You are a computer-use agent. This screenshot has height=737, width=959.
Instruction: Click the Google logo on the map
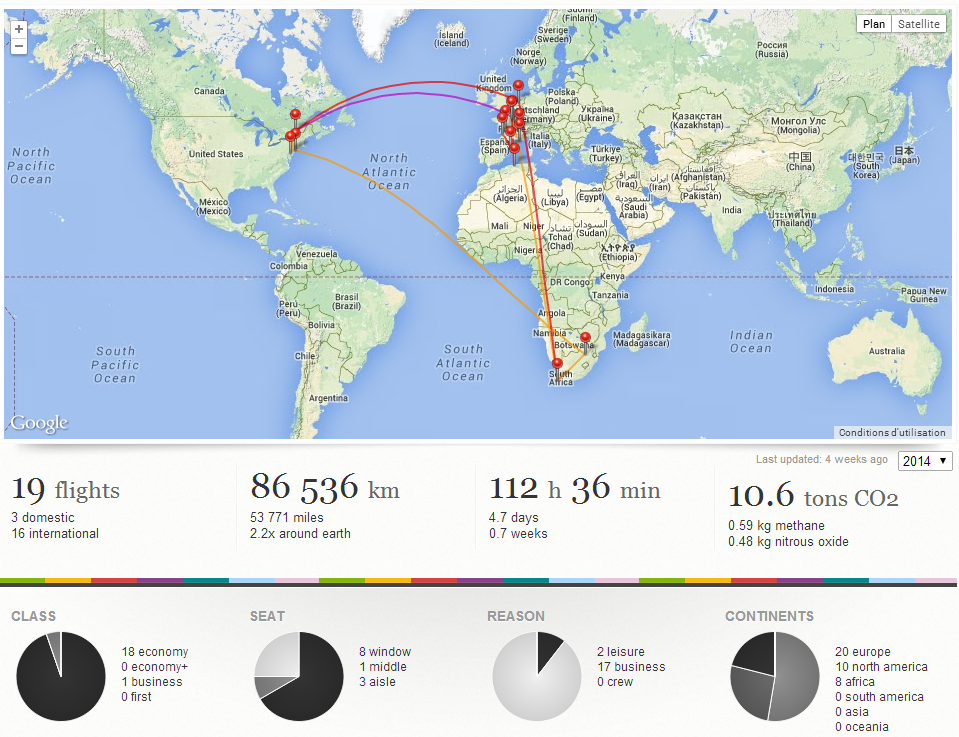[x=39, y=423]
